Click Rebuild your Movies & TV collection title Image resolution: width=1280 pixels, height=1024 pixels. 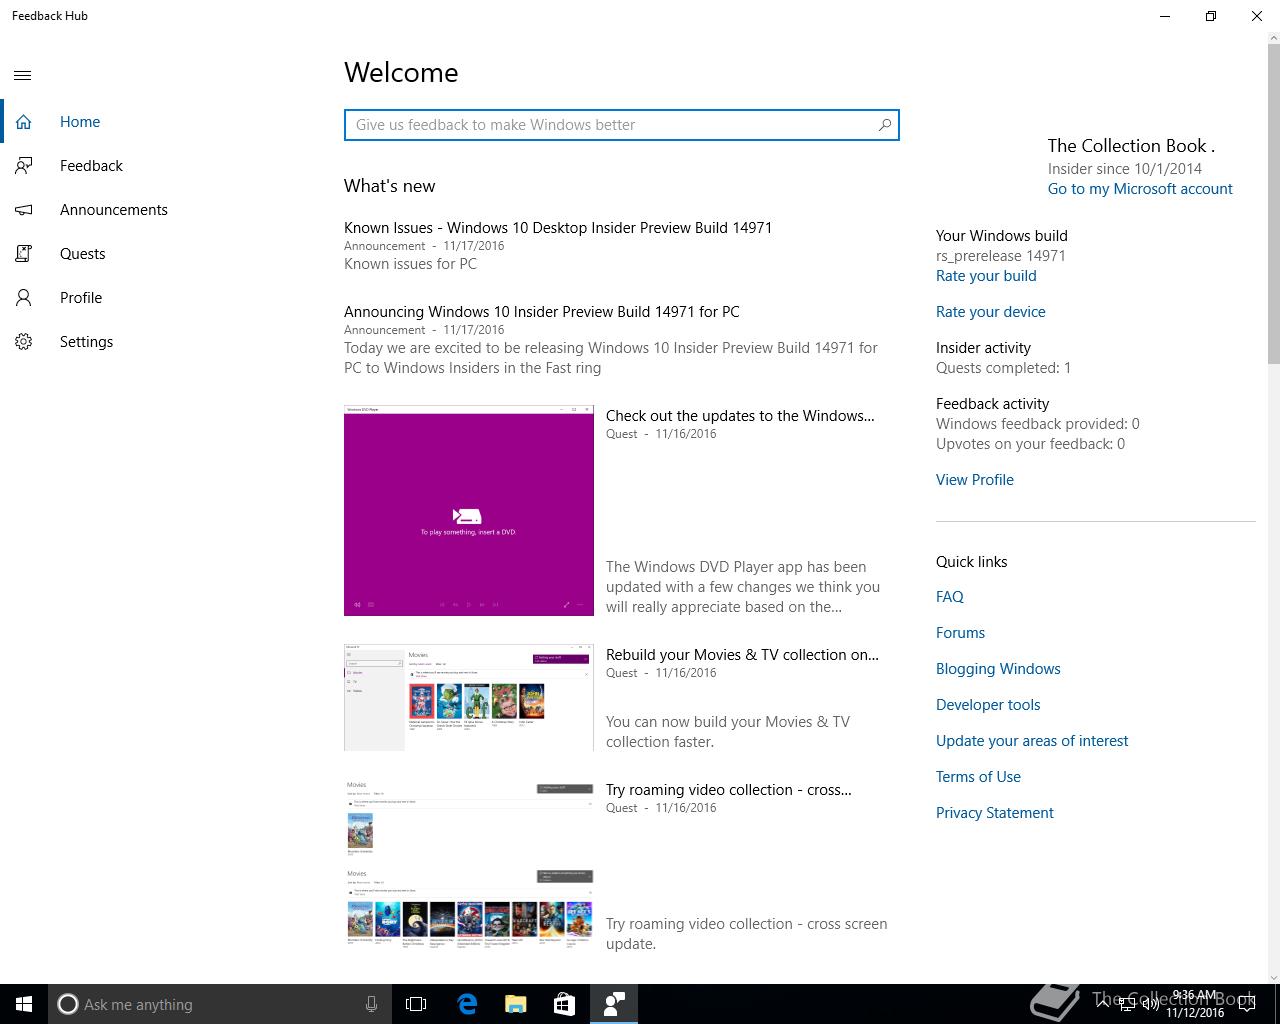tap(742, 655)
